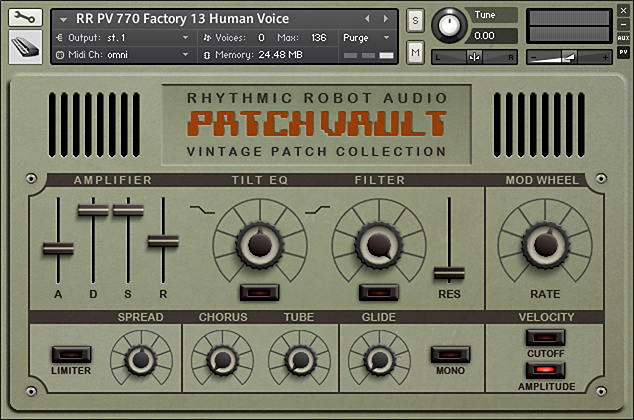Click the Max voices value 136
The image size is (634, 420).
tap(318, 38)
